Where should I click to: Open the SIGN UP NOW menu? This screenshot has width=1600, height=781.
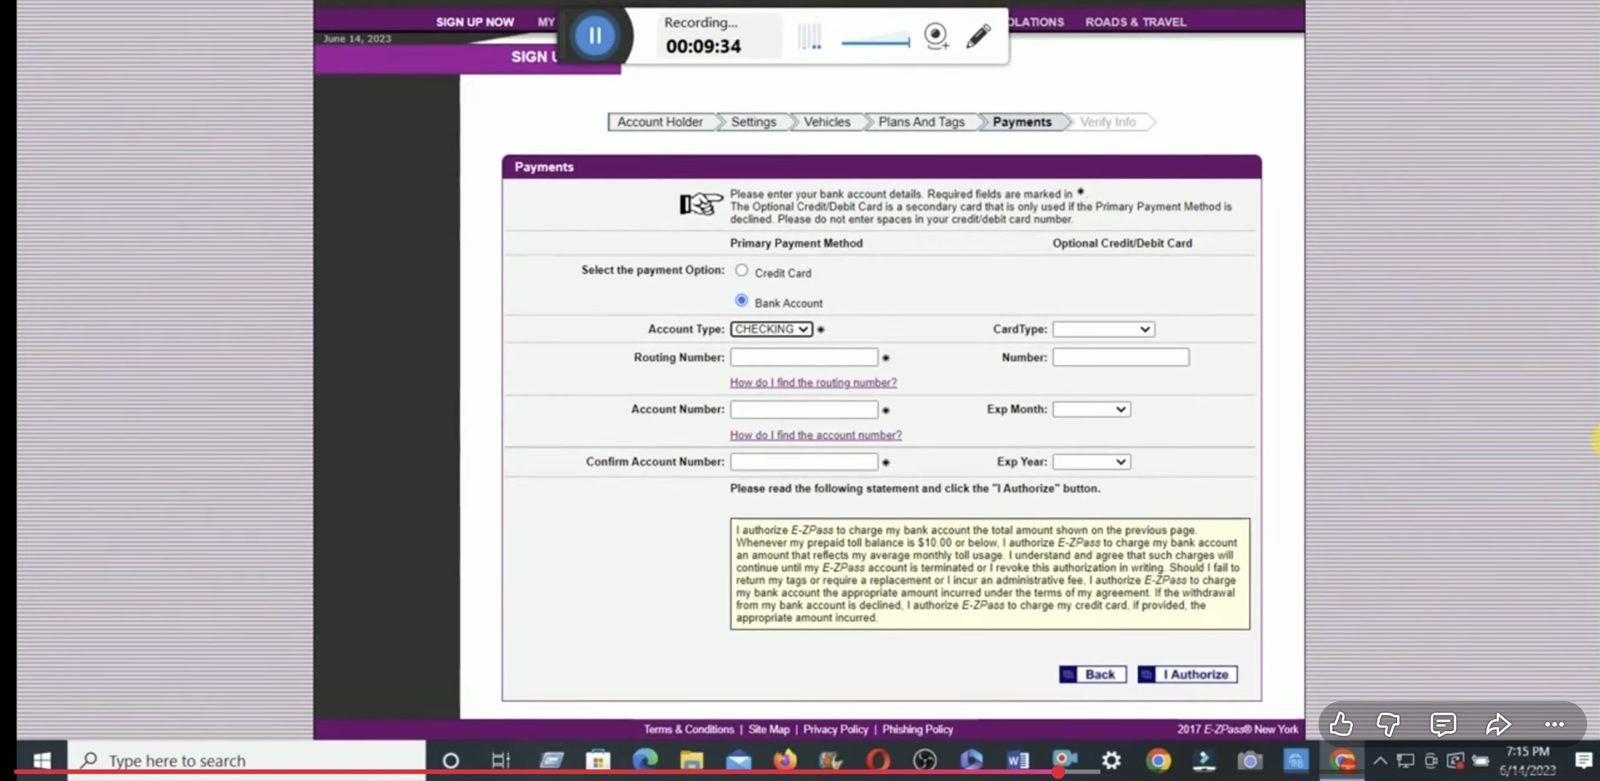click(x=475, y=22)
